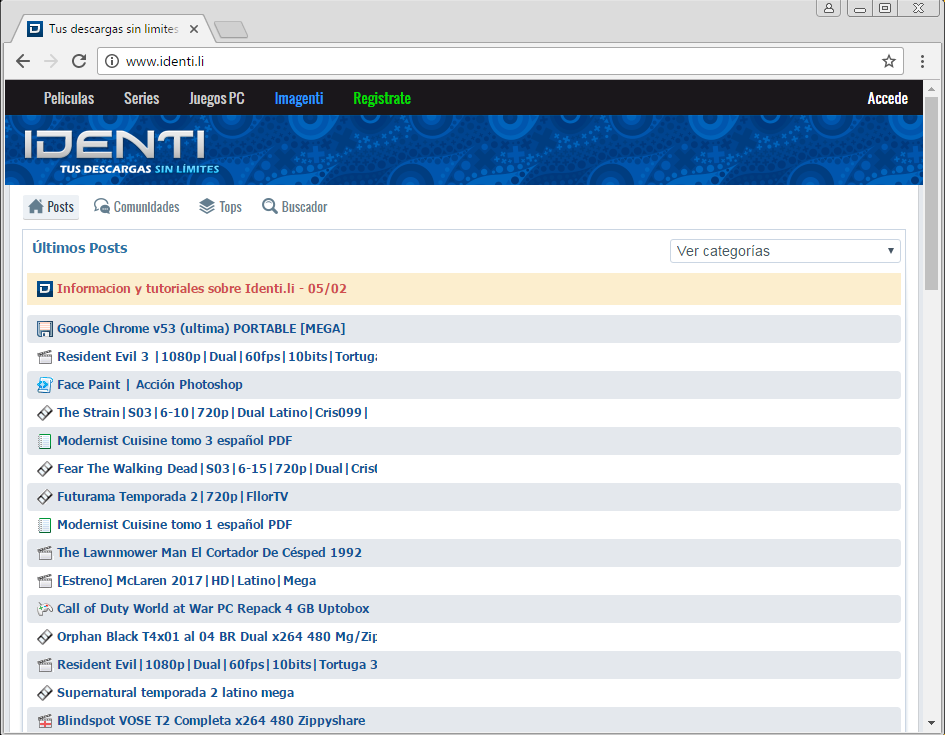Image resolution: width=945 pixels, height=735 pixels.
Task: Click the page vertical scrollbar thumb
Action: pos(931,193)
